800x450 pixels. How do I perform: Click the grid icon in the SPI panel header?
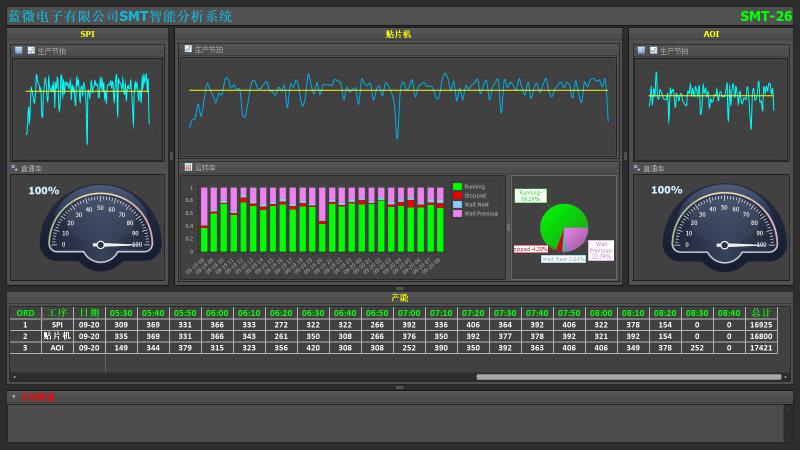click(x=18, y=50)
